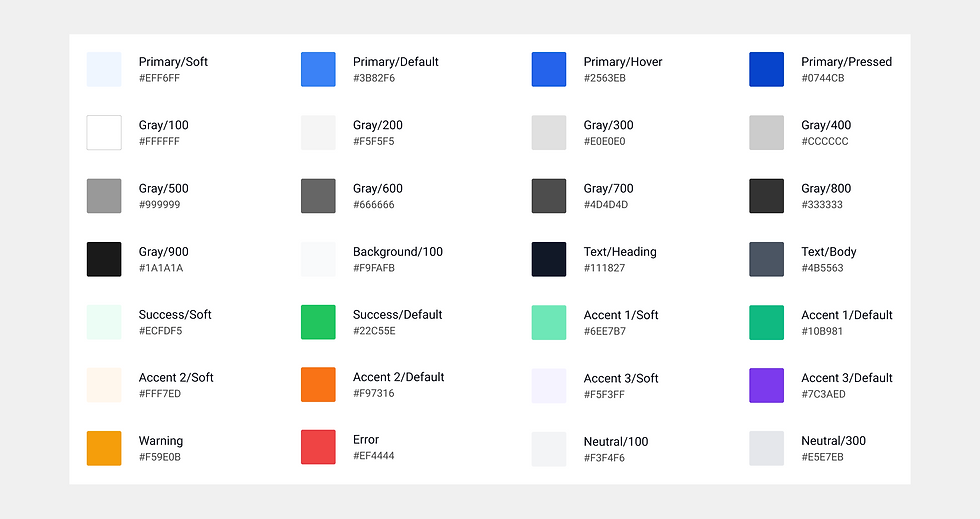Click the Success/Default green swatch
Viewport: 980px width, 519px height.
tap(318, 322)
